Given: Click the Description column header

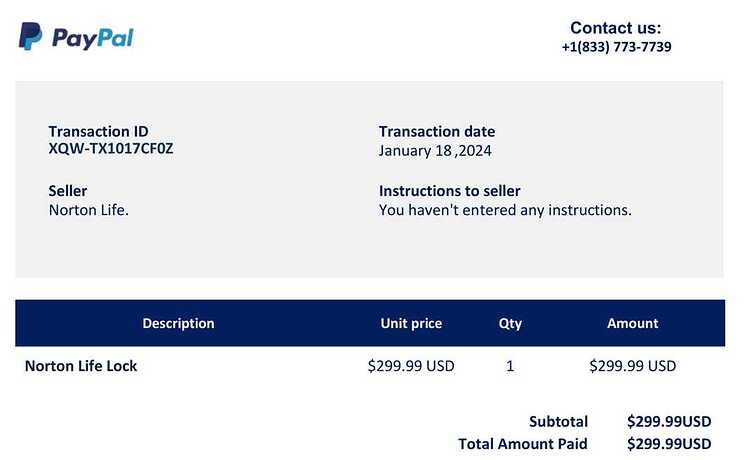Looking at the screenshot, I should click(x=178, y=323).
